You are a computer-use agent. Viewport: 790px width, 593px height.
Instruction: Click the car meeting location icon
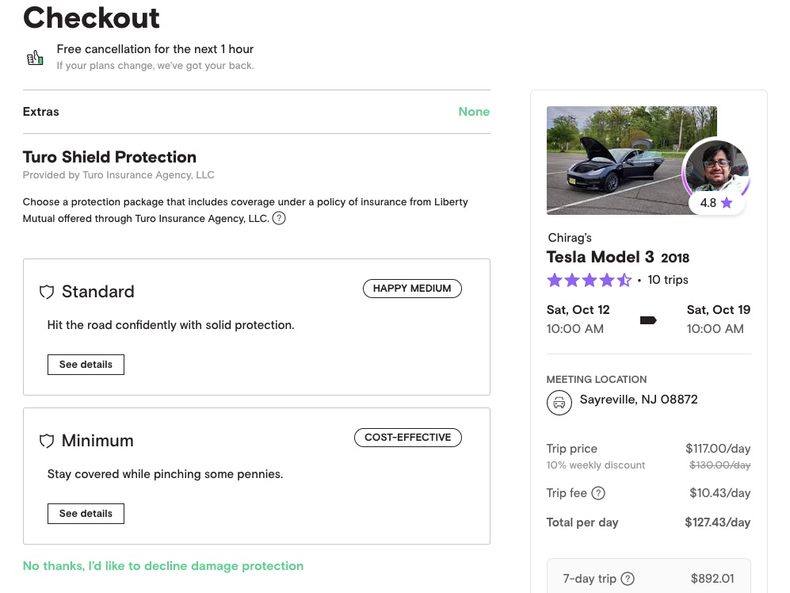[558, 402]
